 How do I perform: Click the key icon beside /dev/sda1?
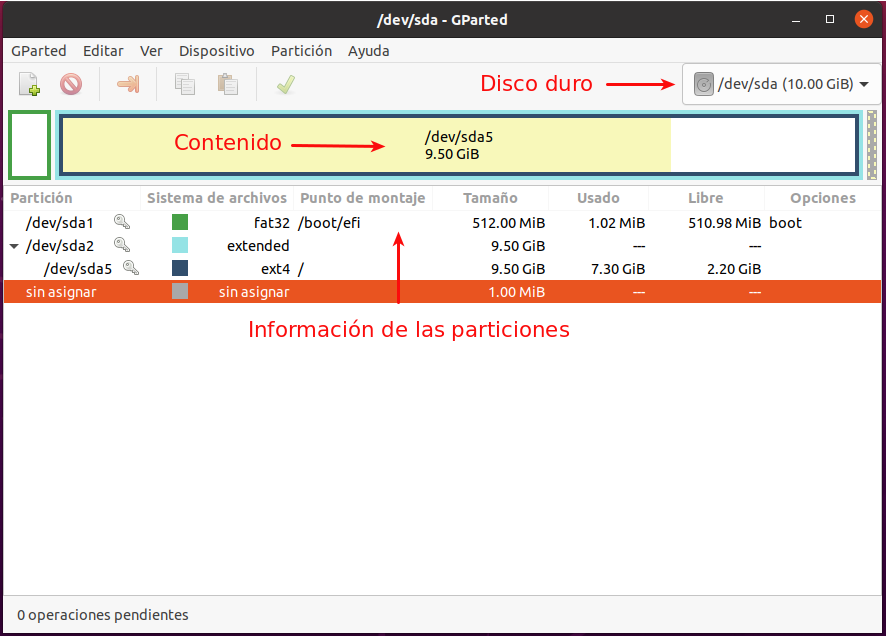(x=120, y=222)
